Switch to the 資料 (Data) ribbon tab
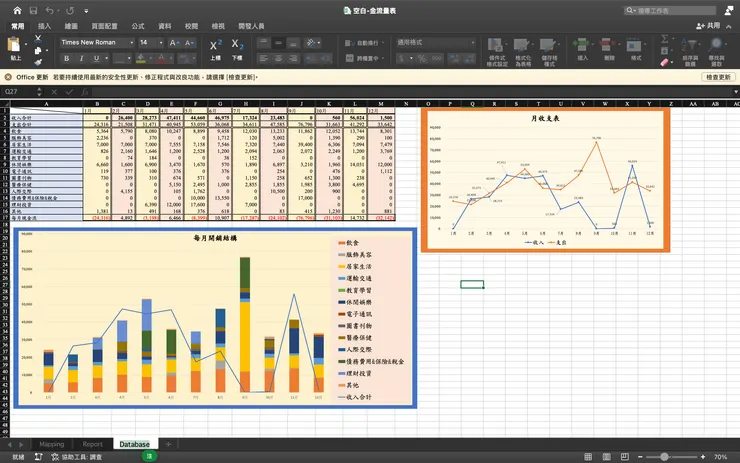This screenshot has height=463, width=740. pos(164,26)
